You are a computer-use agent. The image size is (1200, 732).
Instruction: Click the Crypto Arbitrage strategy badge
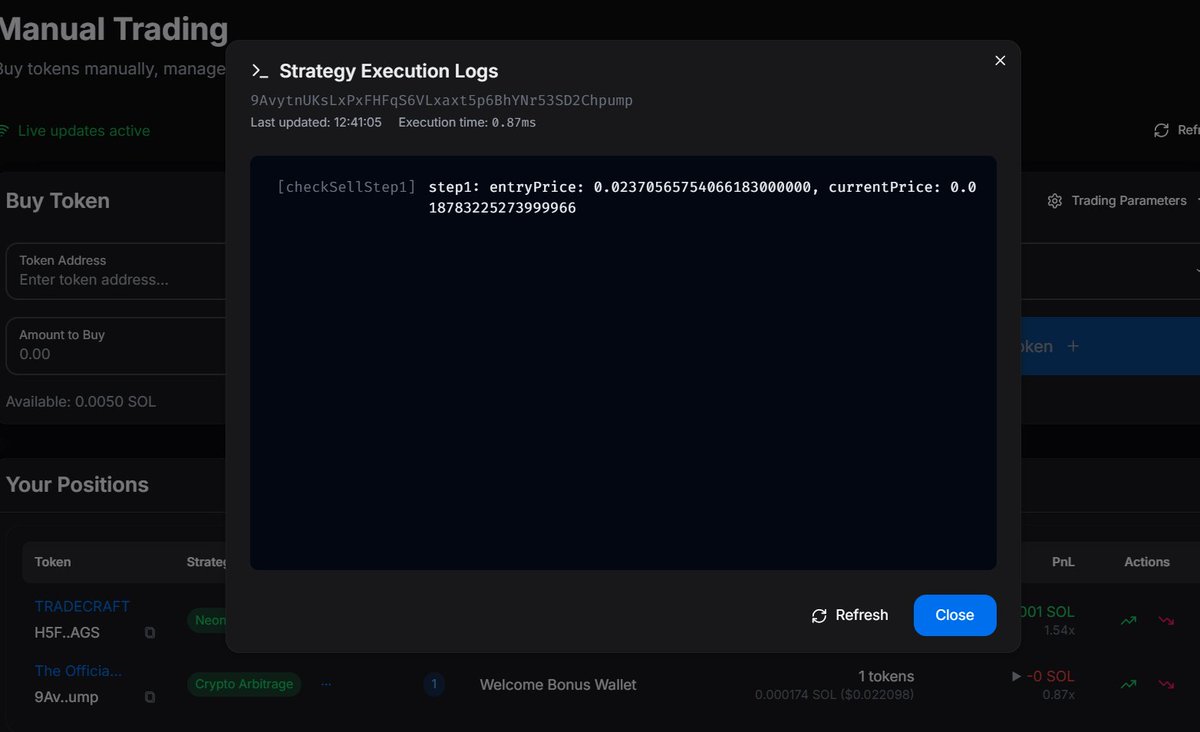point(244,684)
